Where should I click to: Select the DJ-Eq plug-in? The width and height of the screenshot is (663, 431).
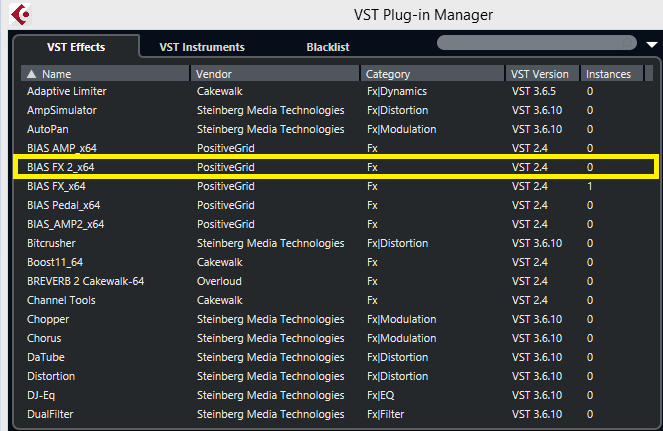336,395
